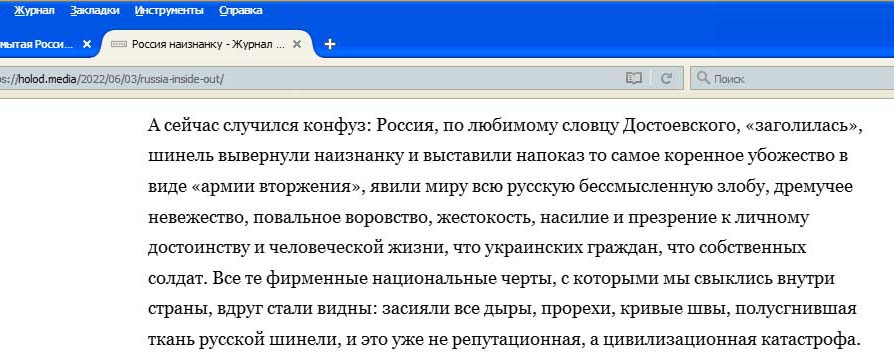Reload the page with refresh icon
The height and width of the screenshot is (361, 894).
(x=666, y=79)
